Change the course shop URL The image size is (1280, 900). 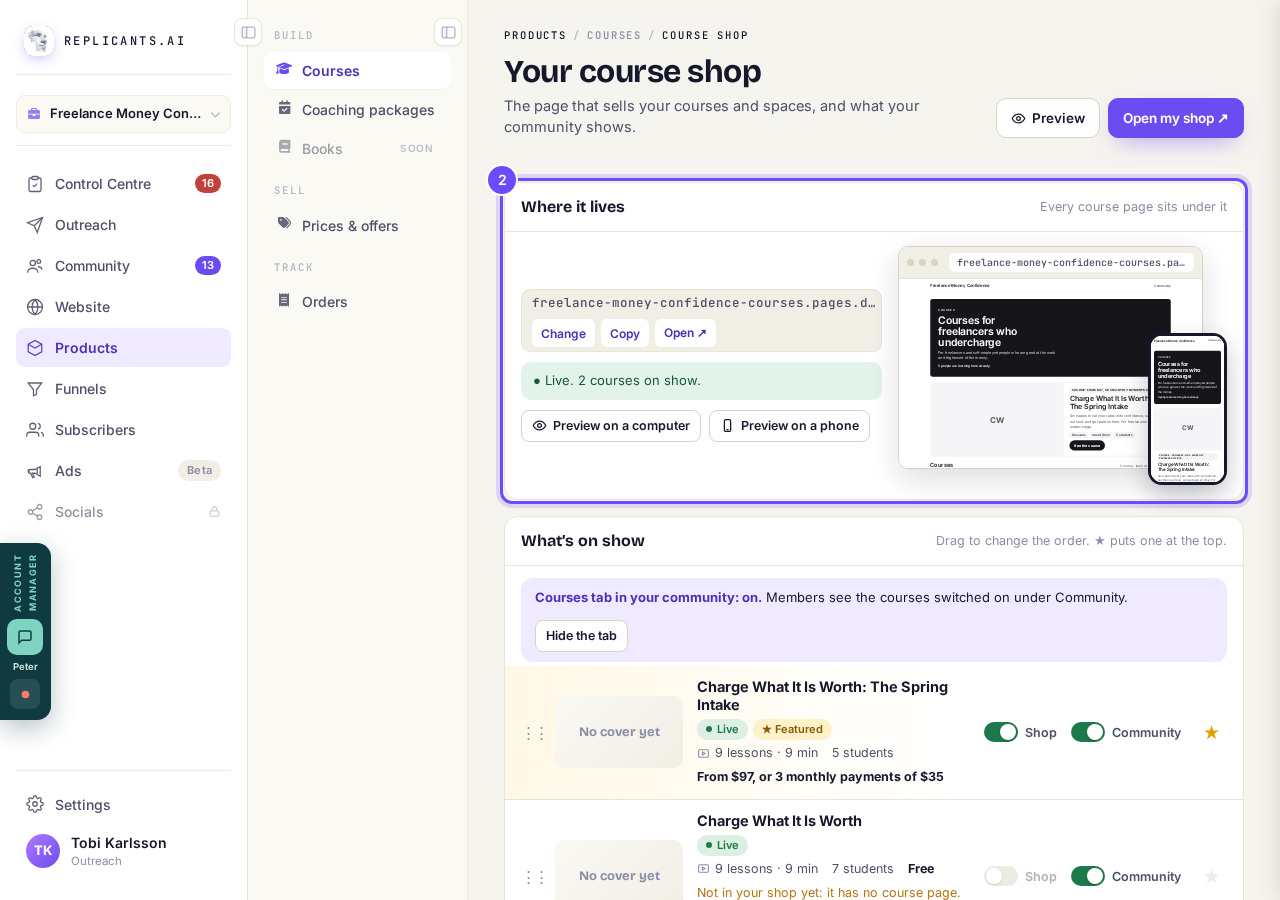tap(563, 333)
